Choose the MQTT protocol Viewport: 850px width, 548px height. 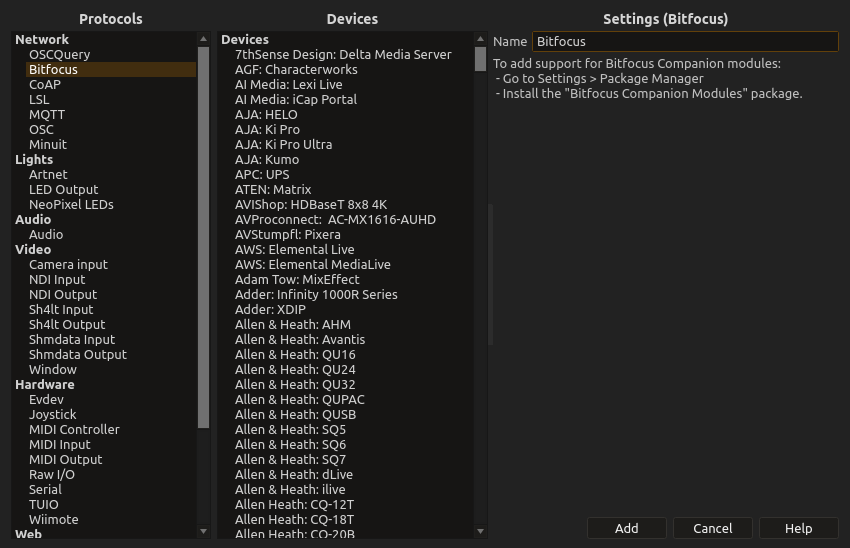click(x=46, y=114)
